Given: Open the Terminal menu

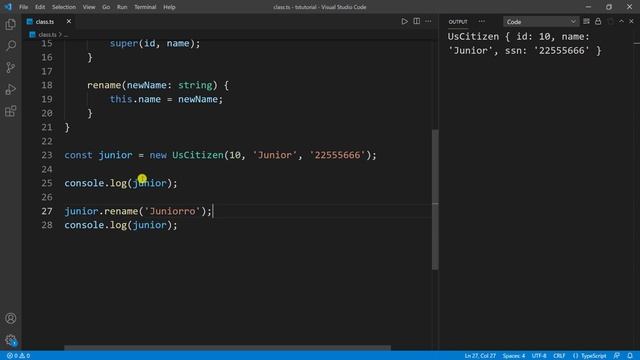Looking at the screenshot, I should [145, 7].
